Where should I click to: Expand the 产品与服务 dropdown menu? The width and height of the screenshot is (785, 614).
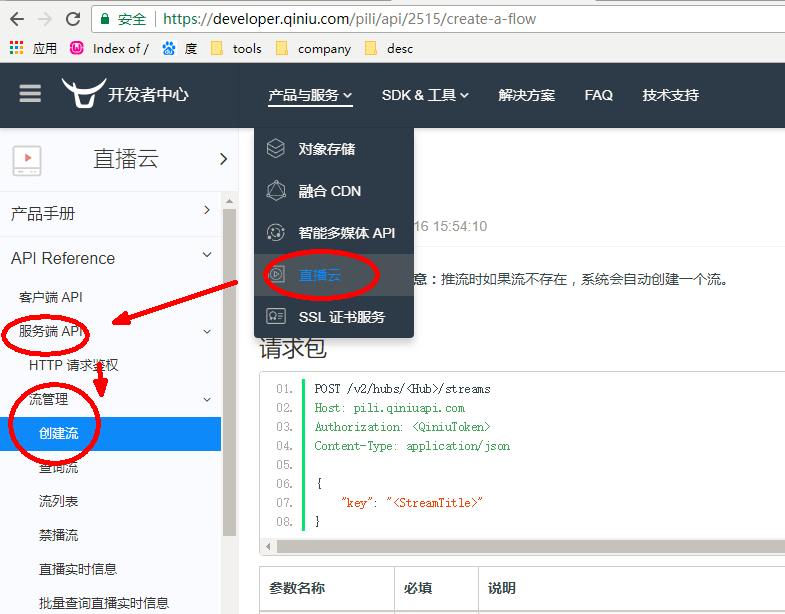310,95
